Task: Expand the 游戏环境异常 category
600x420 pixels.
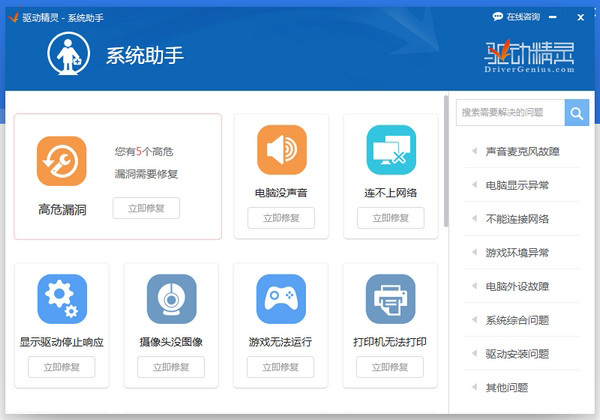Action: click(517, 252)
